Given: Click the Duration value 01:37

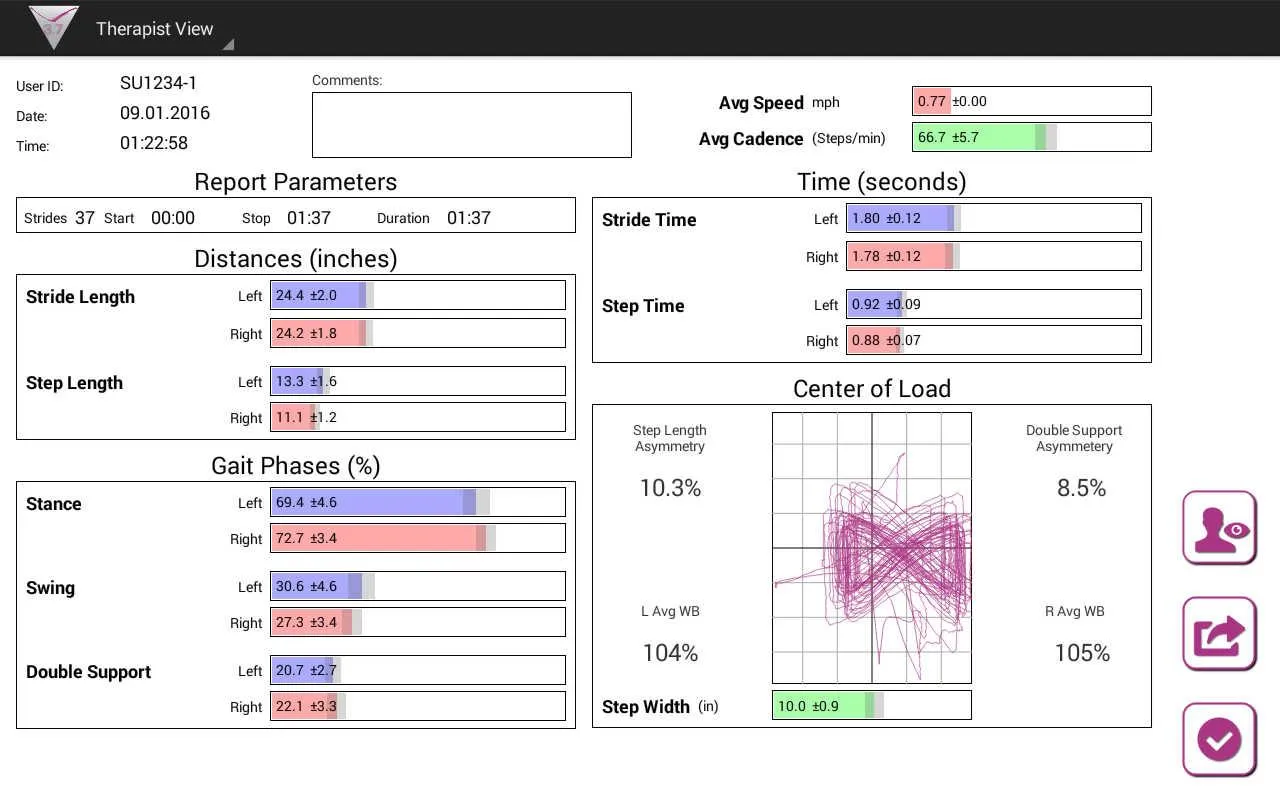Looking at the screenshot, I should [469, 218].
